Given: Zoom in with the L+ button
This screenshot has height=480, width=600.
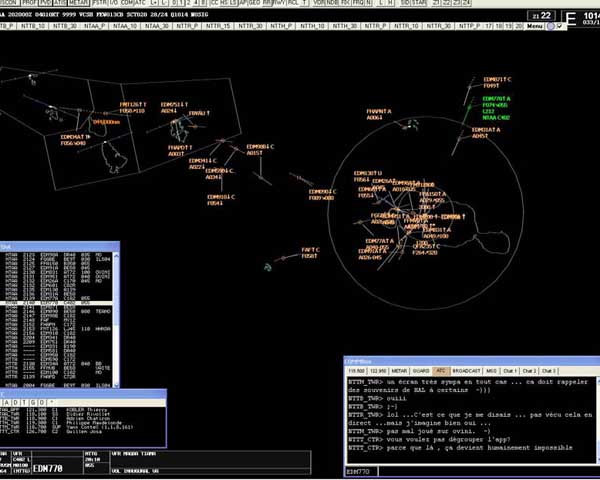Looking at the screenshot, I should pos(155,3).
